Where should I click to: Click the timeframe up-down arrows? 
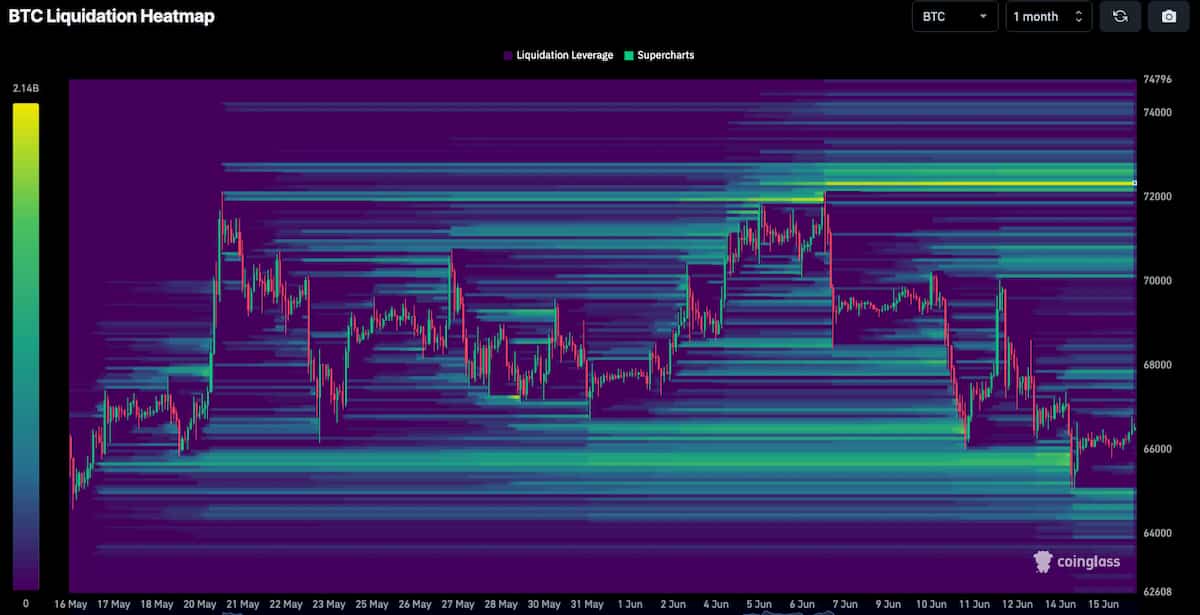coord(1078,17)
